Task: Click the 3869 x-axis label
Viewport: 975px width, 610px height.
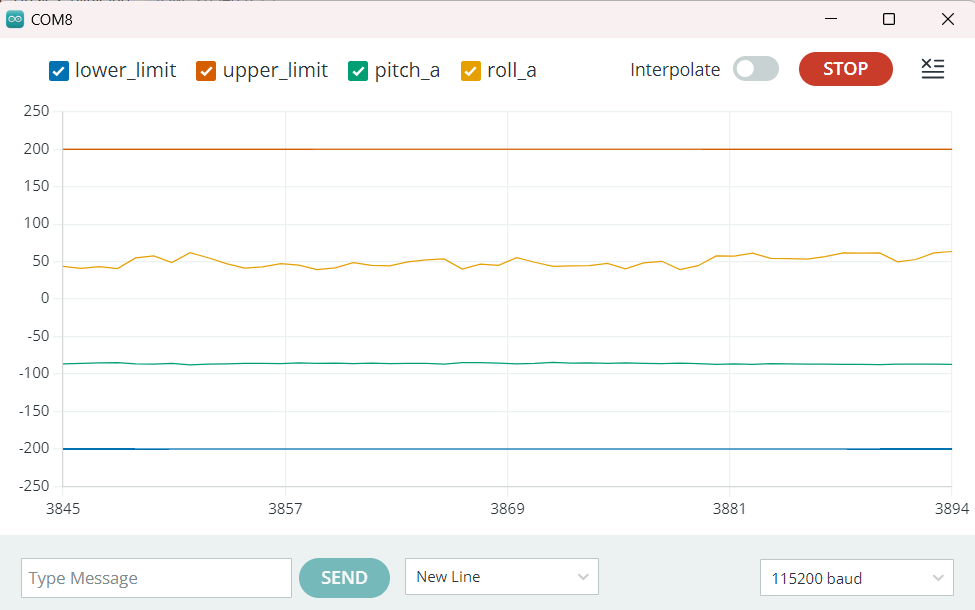Action: (x=507, y=509)
